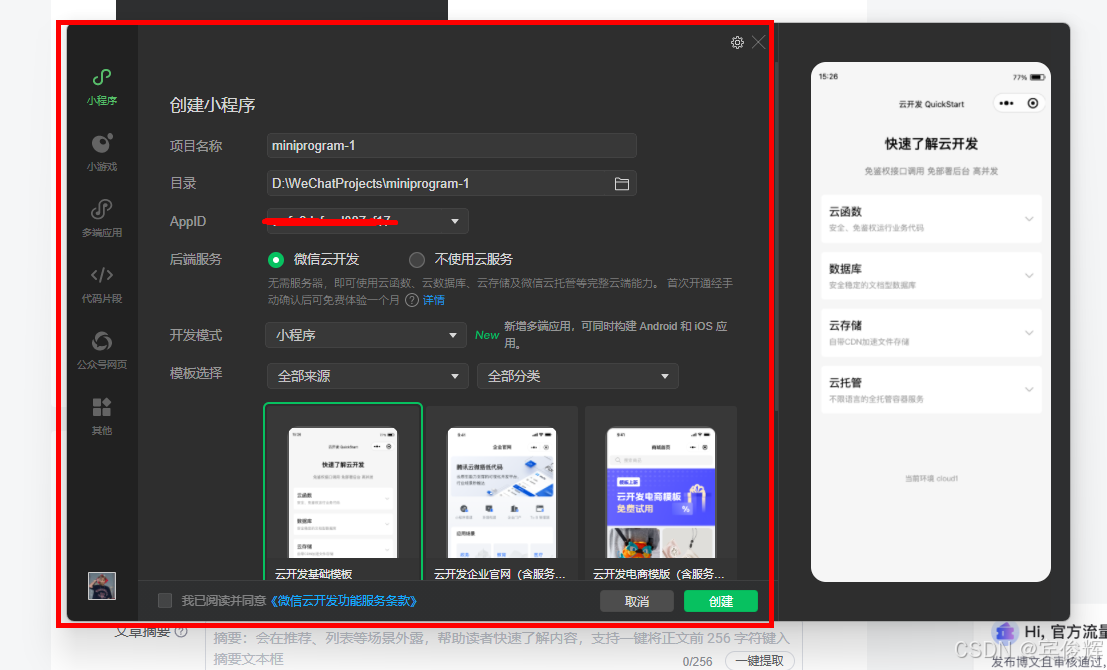Screen dimensions: 1107x670
Task: Open the 开发模式 小程序 dropdown
Action: coord(366,335)
